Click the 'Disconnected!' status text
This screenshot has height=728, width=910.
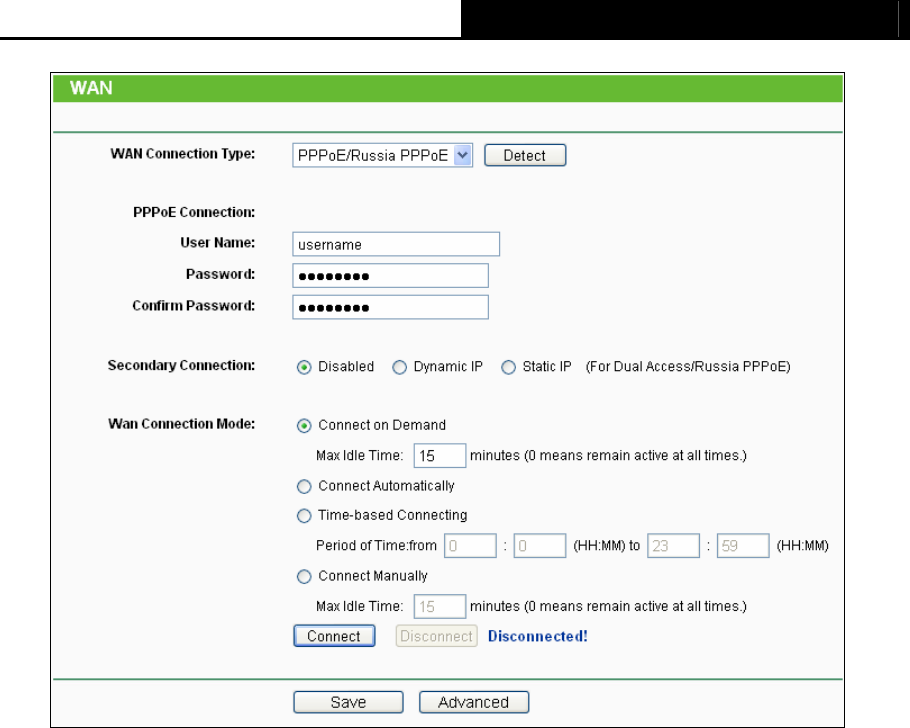click(x=537, y=636)
